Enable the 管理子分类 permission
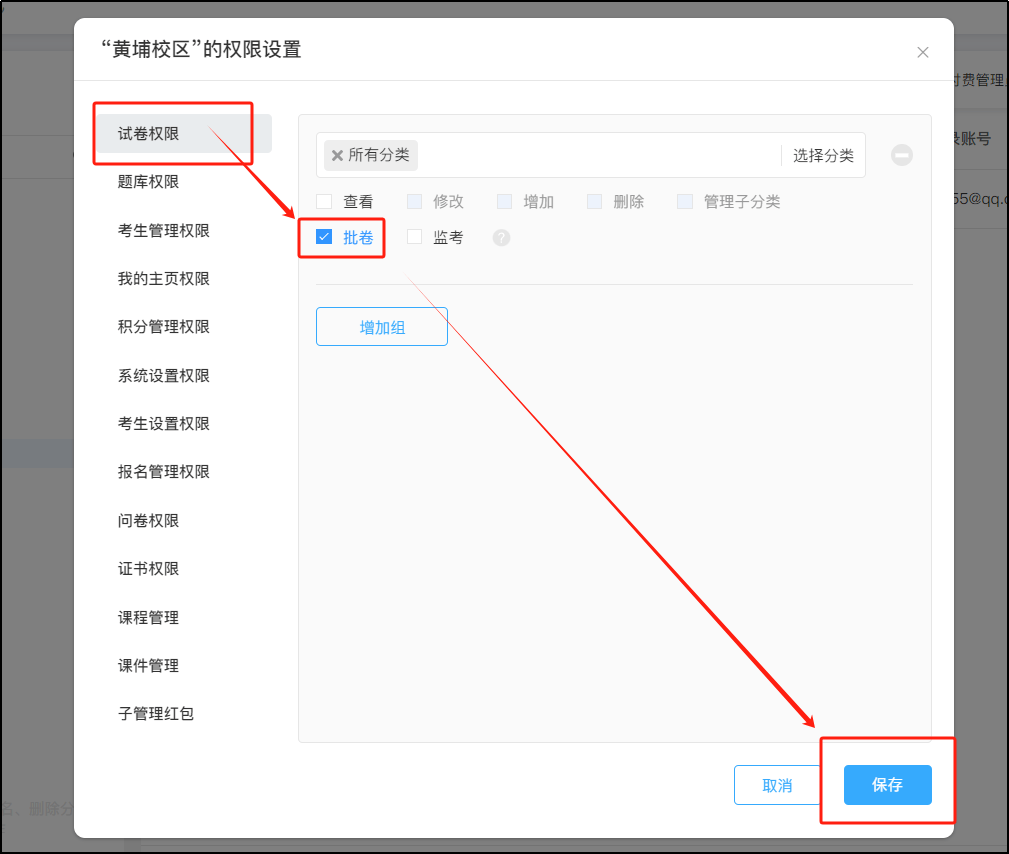The height and width of the screenshot is (854, 1009). point(685,201)
